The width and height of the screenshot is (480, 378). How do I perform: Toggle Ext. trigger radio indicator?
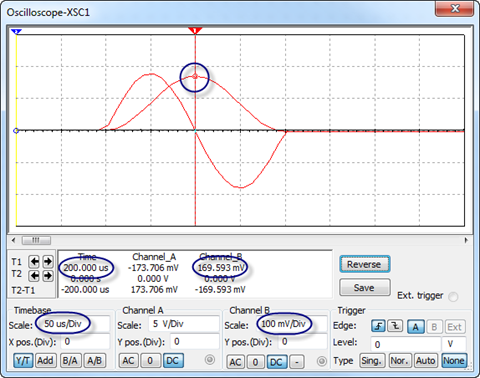point(453,296)
